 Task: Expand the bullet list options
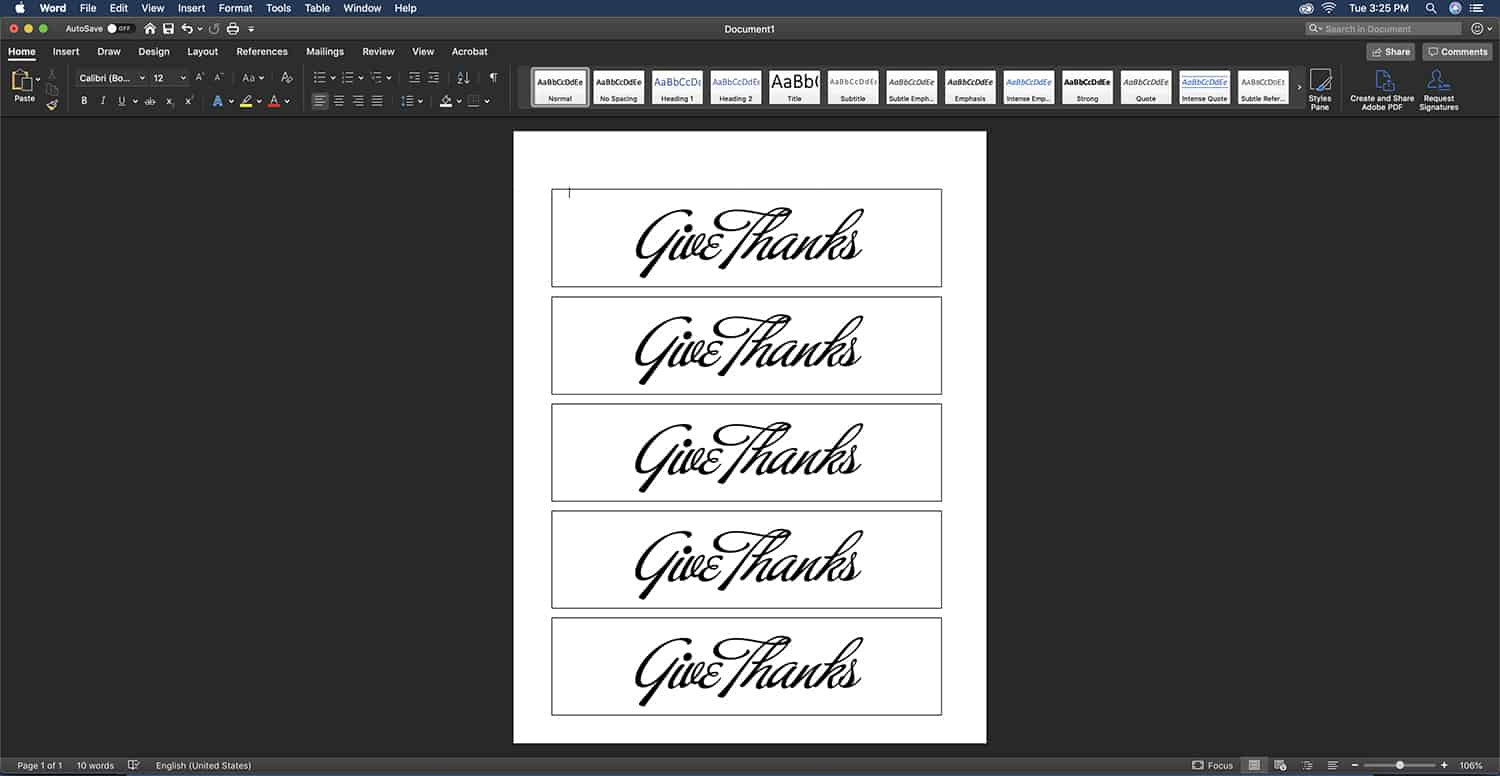click(331, 77)
